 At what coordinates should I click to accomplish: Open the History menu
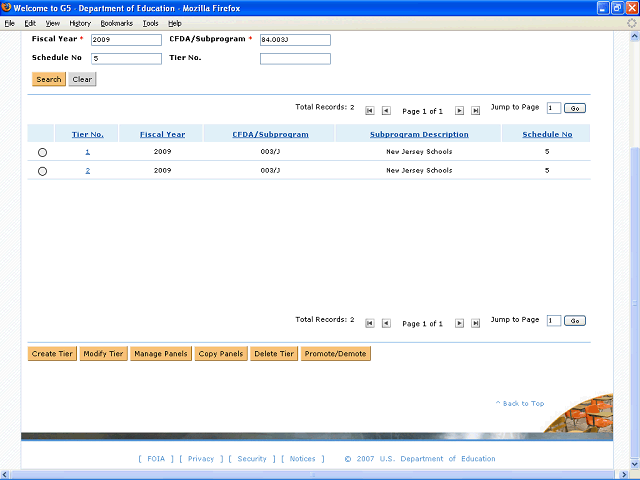[x=80, y=23]
